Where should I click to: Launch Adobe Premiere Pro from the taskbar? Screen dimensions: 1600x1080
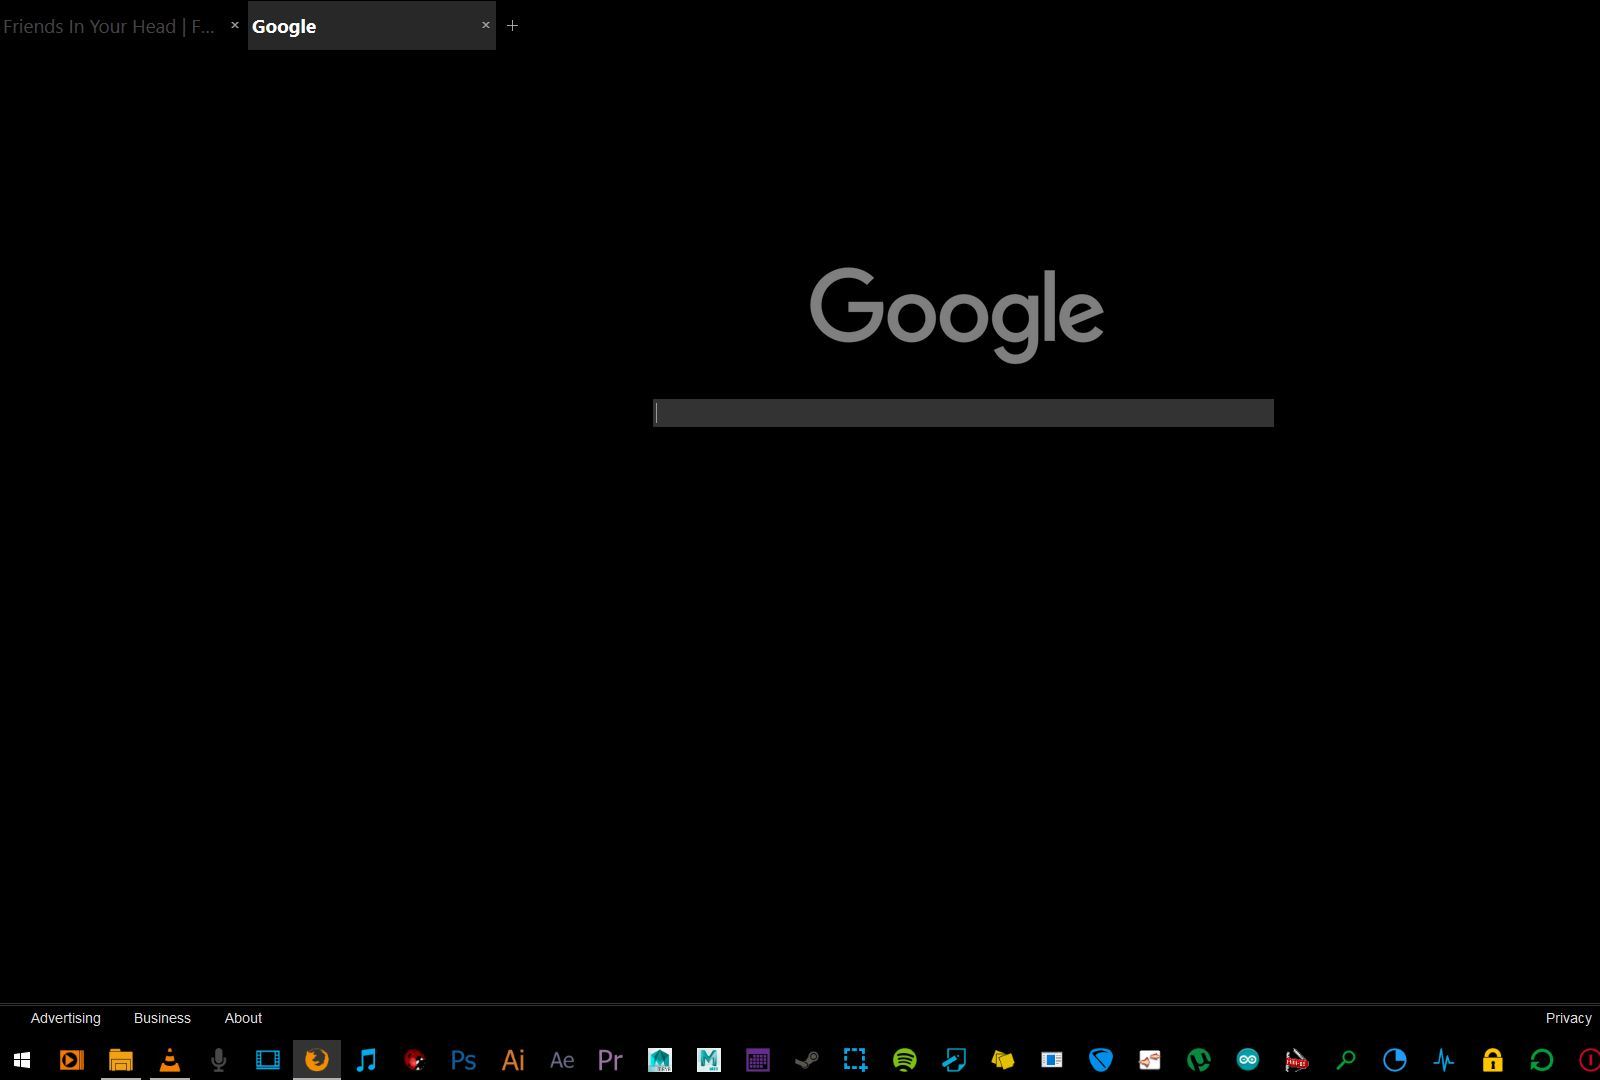(x=610, y=1060)
